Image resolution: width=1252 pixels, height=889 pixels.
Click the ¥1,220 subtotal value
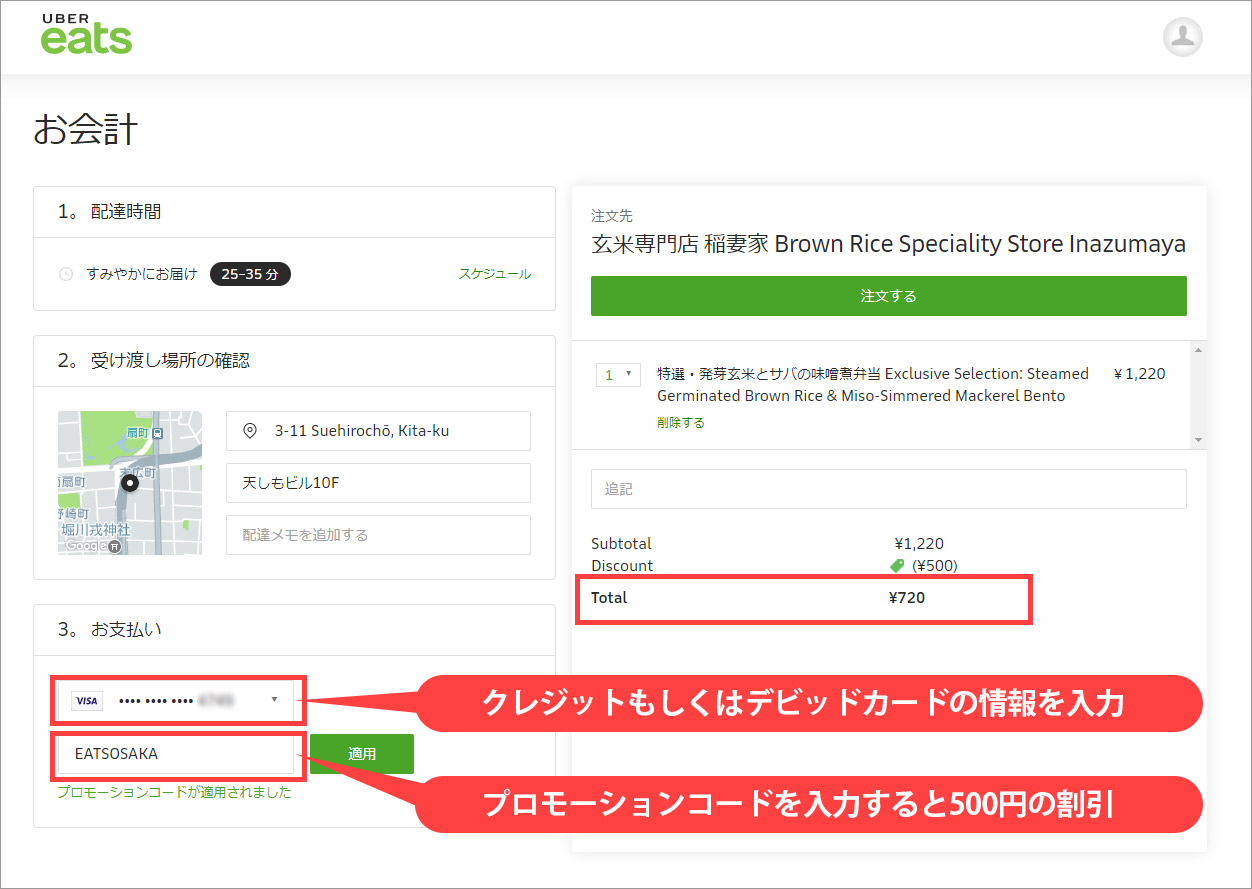coord(919,544)
